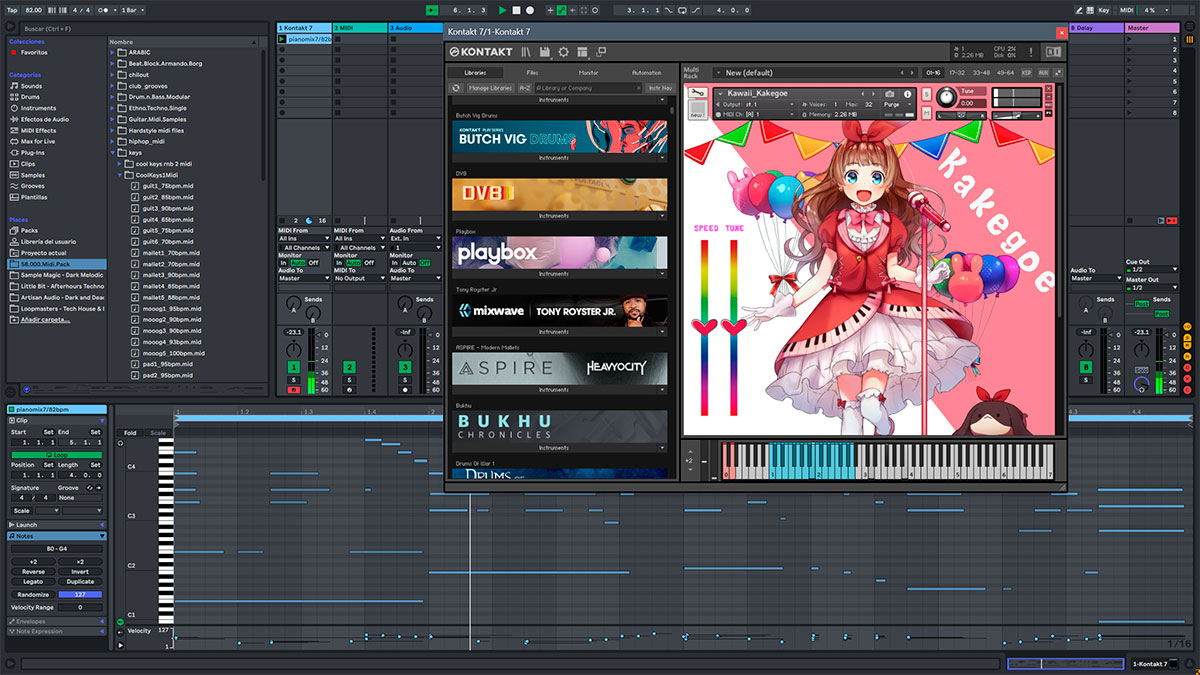This screenshot has width=1200, height=675.
Task: Open Kontakt workspace layout icon
Action: [583, 51]
